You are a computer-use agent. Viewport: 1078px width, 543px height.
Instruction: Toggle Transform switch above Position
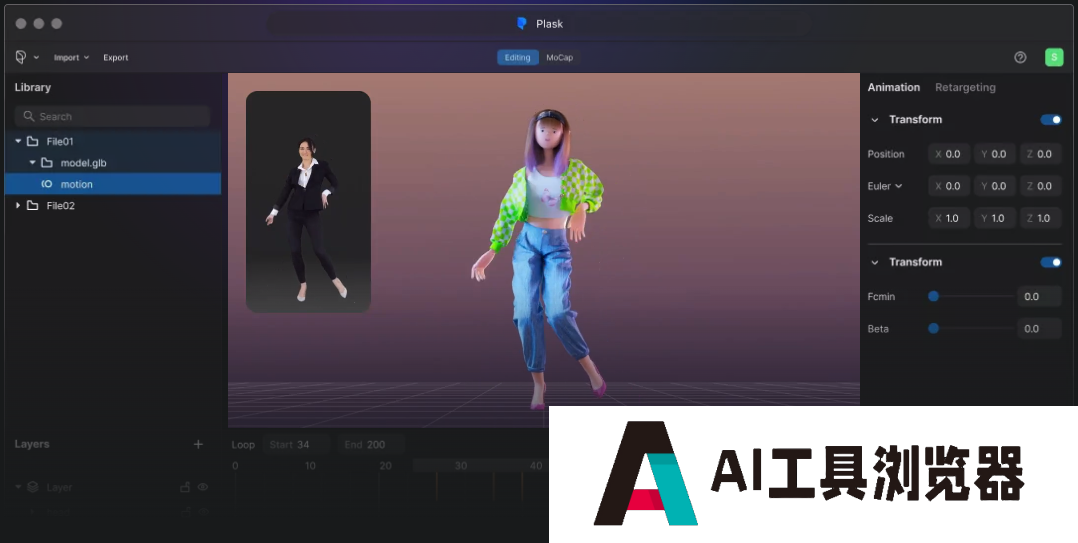click(1050, 120)
